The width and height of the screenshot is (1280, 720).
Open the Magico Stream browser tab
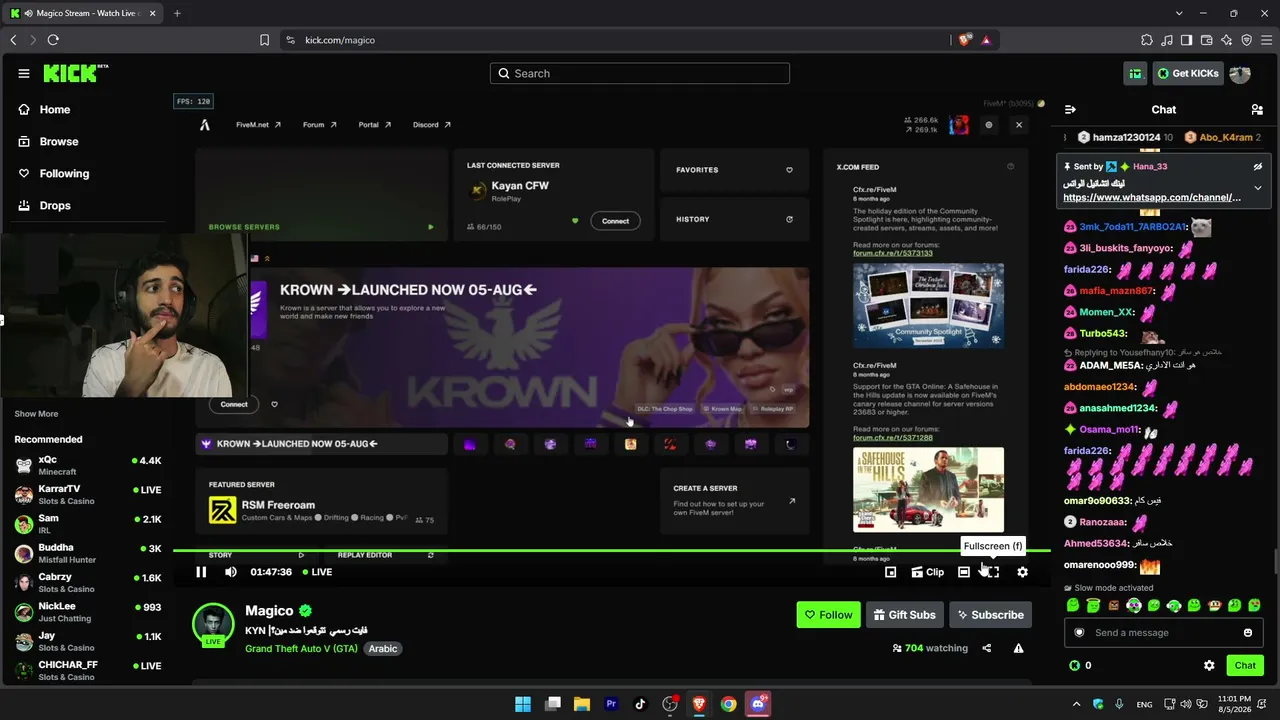click(x=82, y=13)
